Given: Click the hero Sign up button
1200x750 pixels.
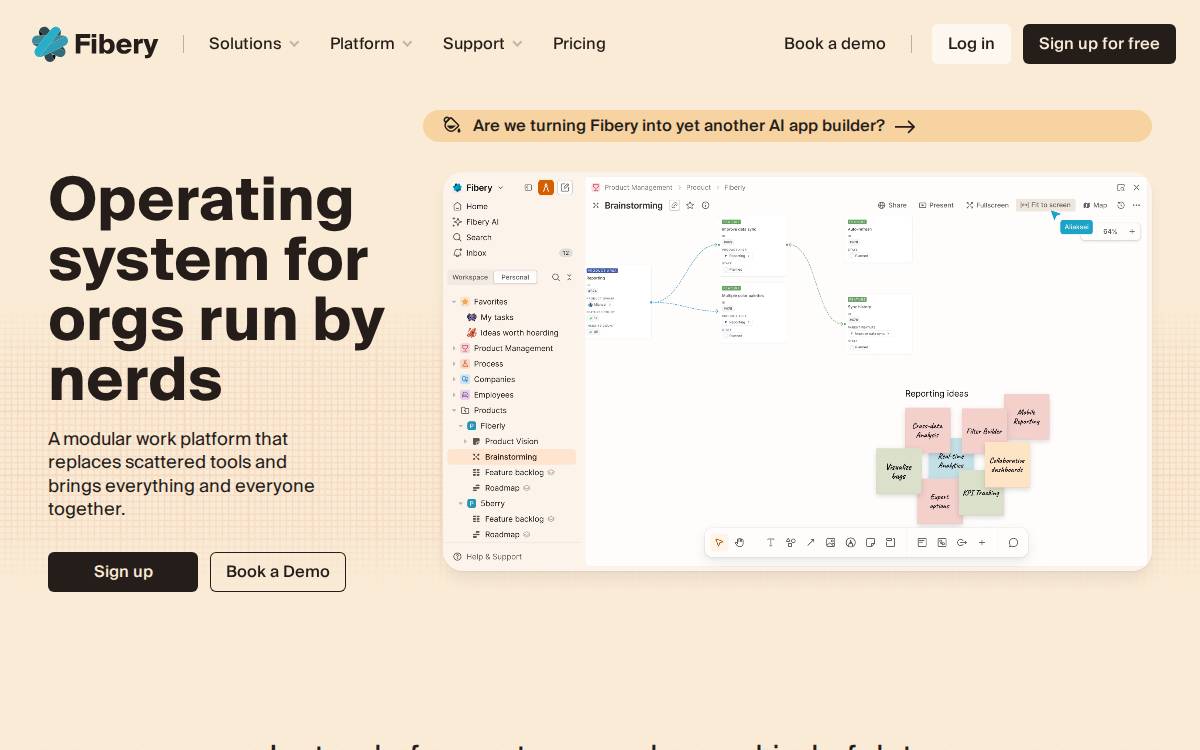Looking at the screenshot, I should [x=123, y=572].
